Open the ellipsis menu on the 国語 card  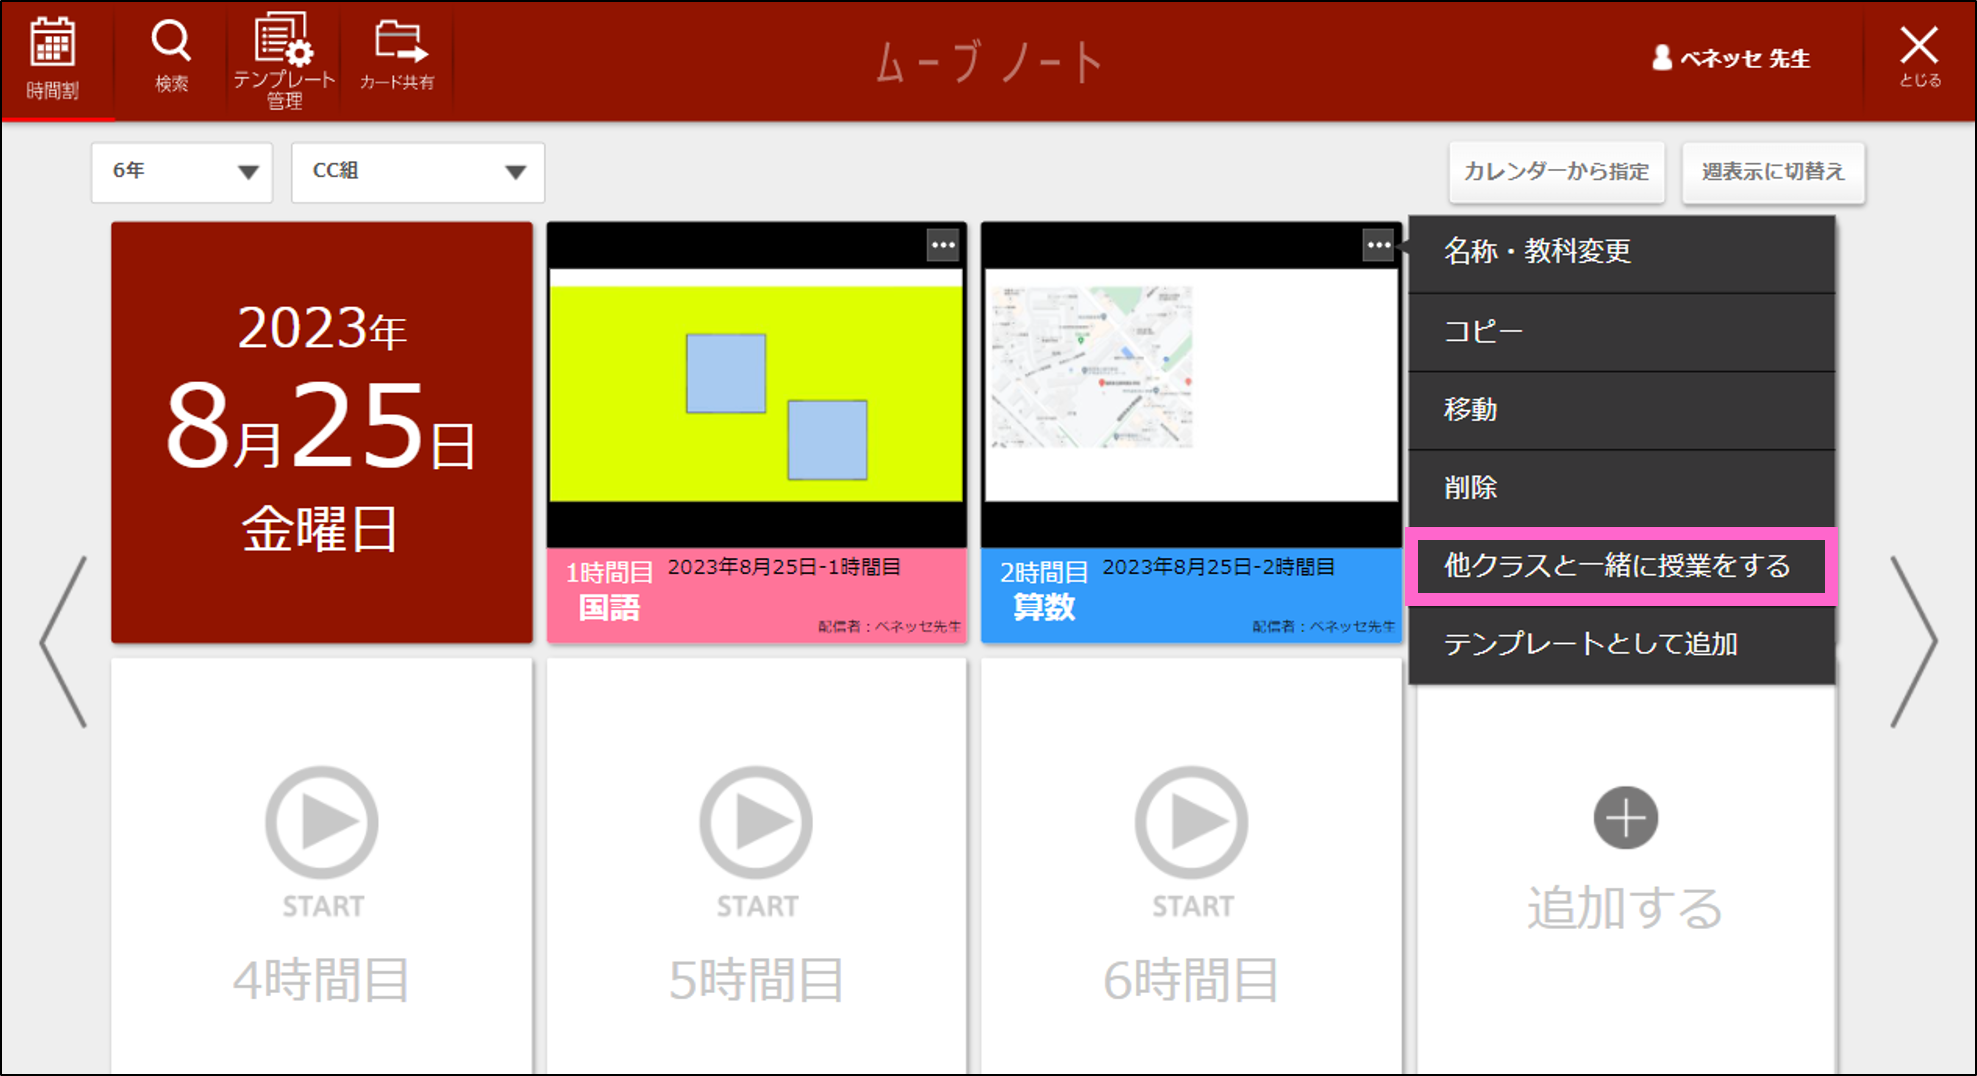coord(943,245)
